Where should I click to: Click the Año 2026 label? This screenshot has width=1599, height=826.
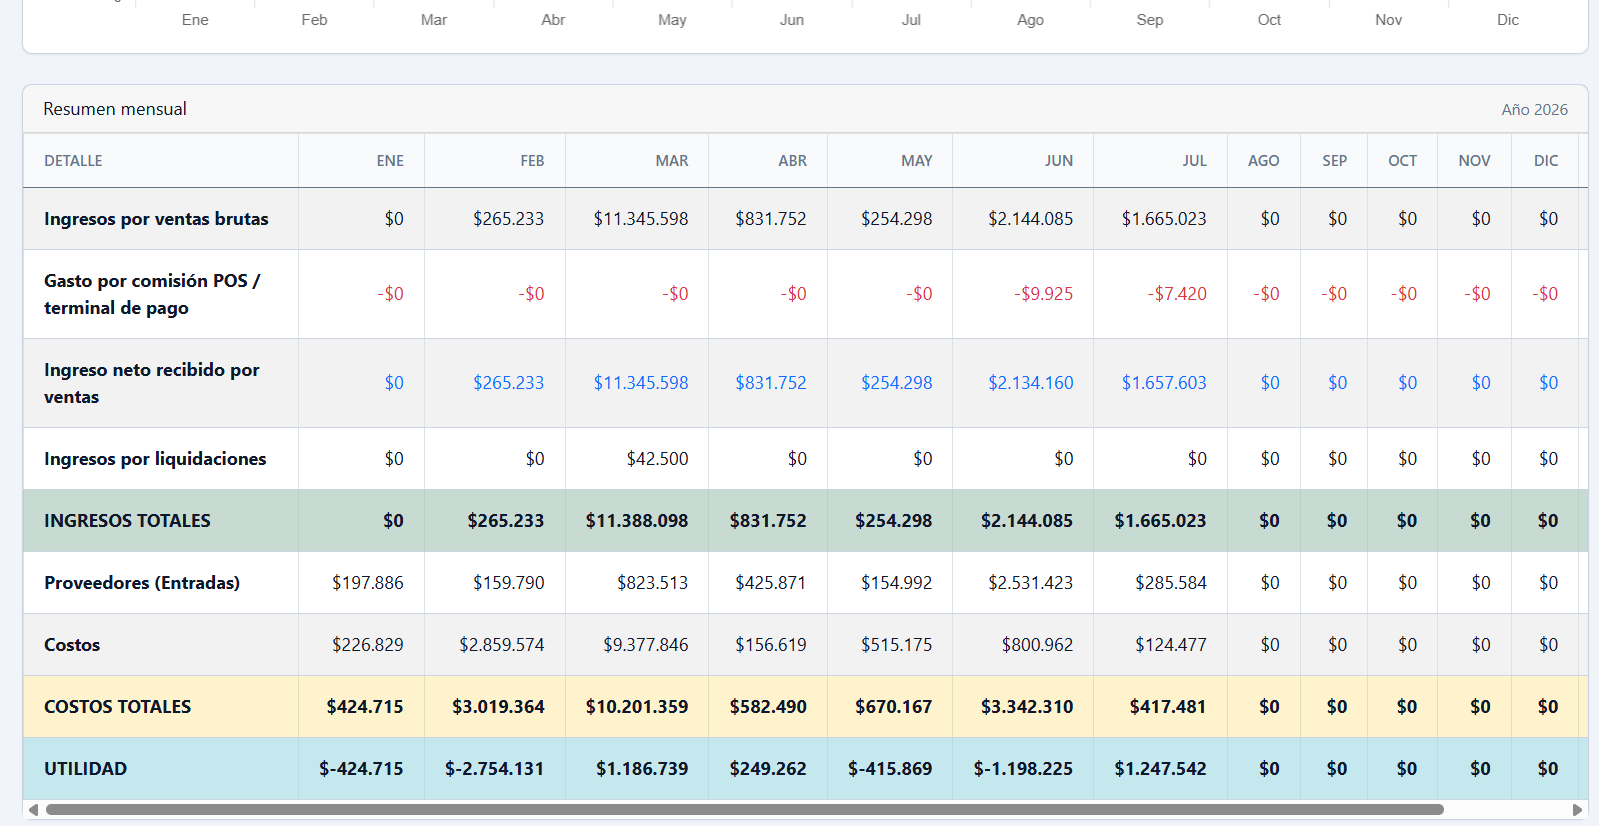click(1534, 110)
